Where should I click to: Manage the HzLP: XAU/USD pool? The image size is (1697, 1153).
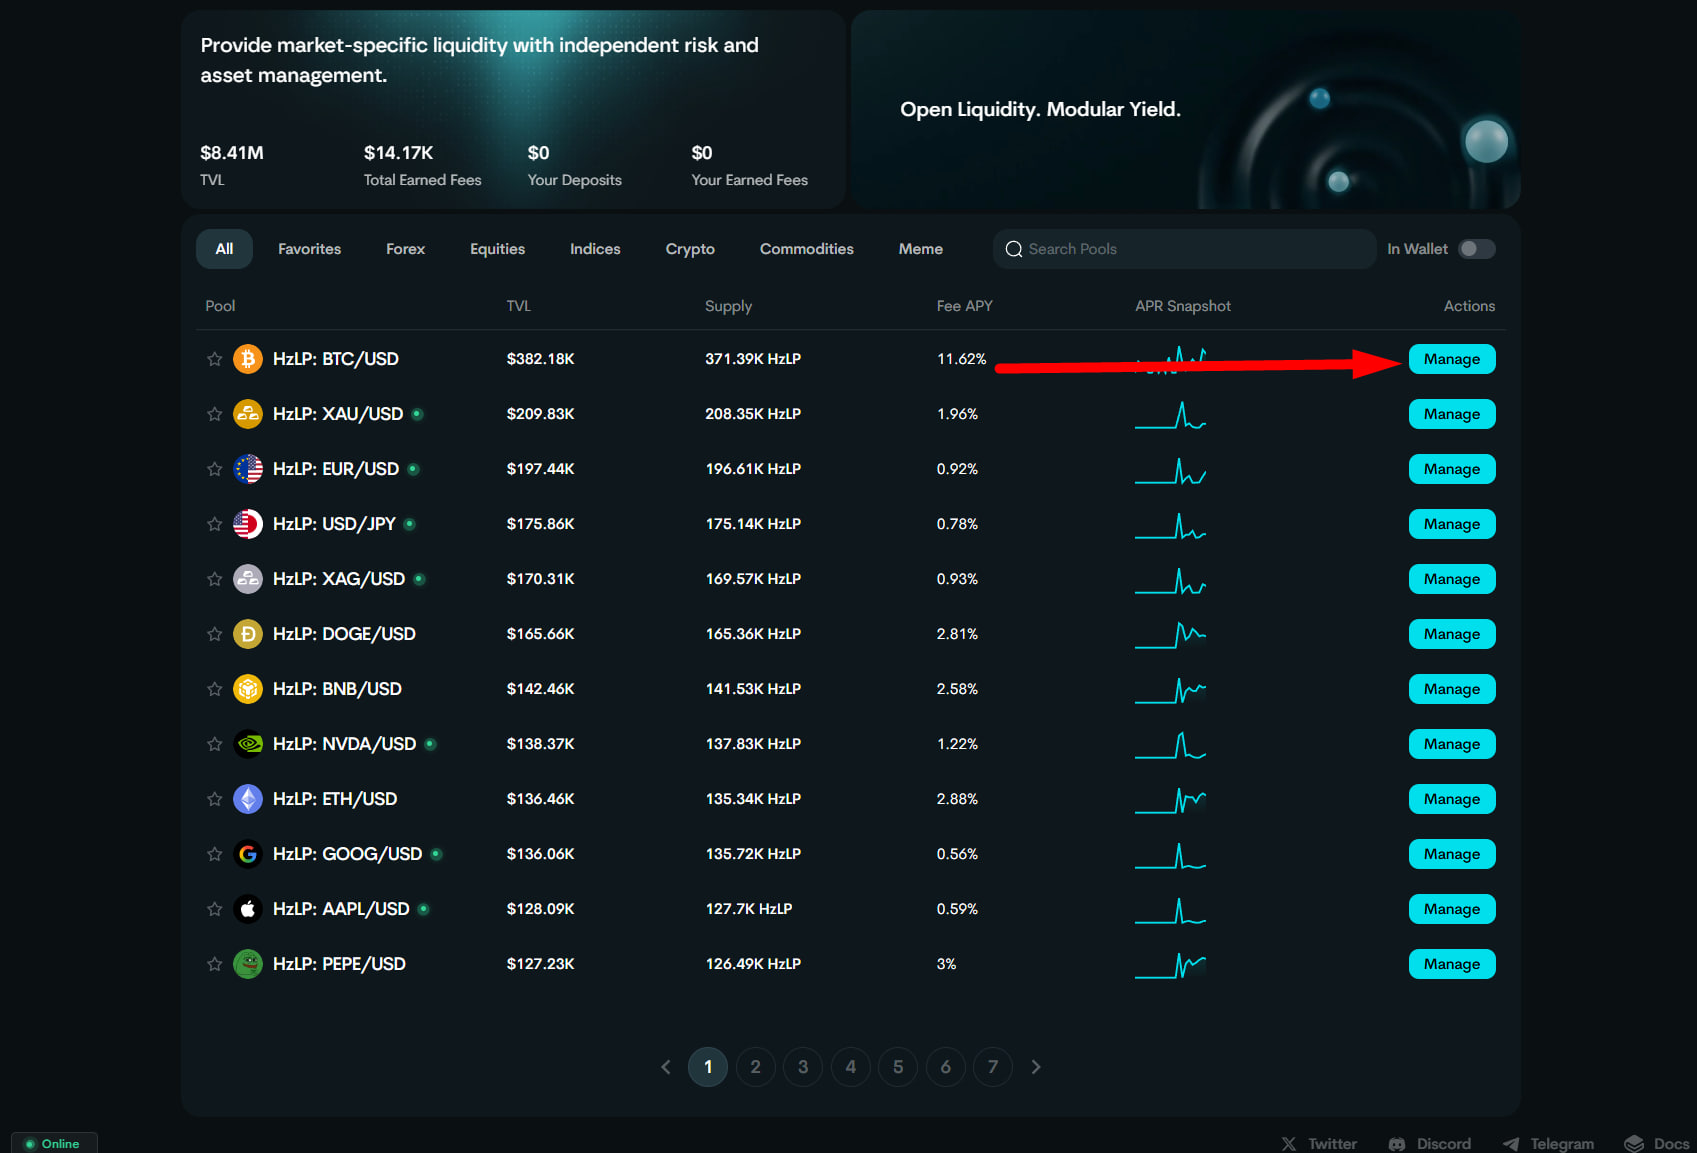point(1452,414)
